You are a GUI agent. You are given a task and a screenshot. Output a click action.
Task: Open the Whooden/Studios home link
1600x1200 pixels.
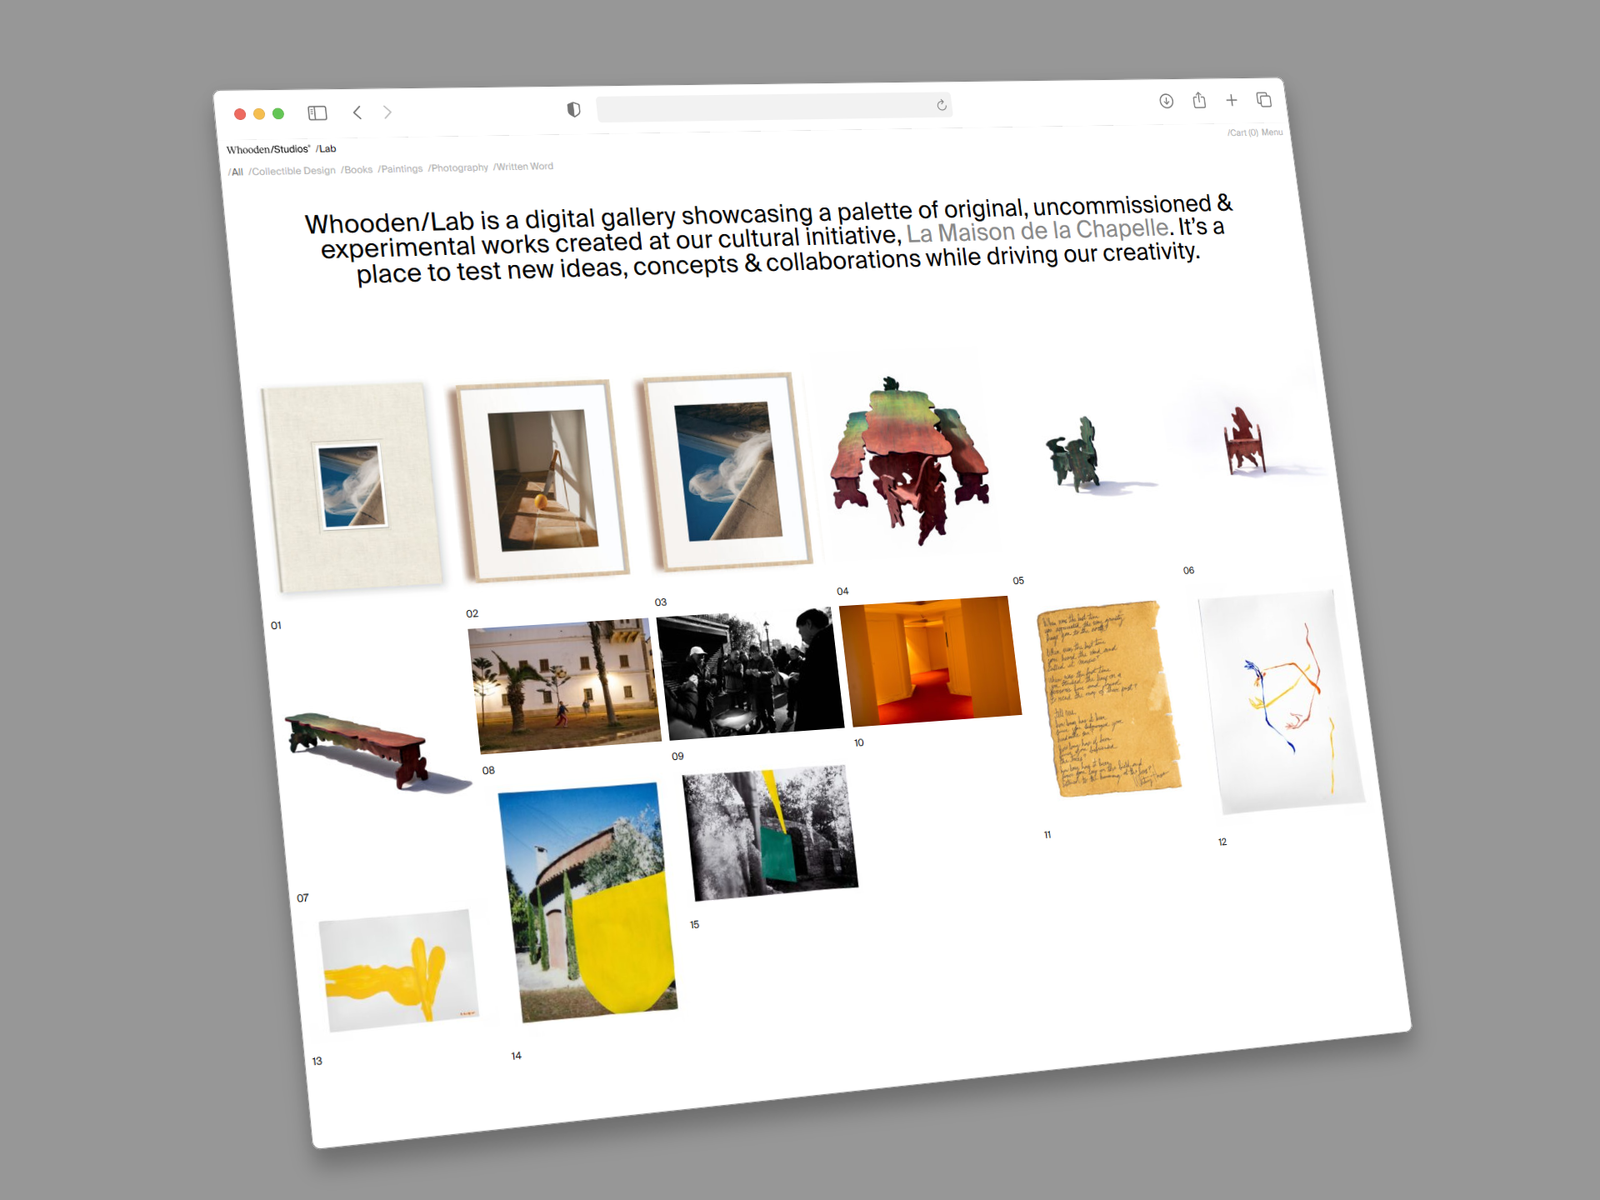268,150
